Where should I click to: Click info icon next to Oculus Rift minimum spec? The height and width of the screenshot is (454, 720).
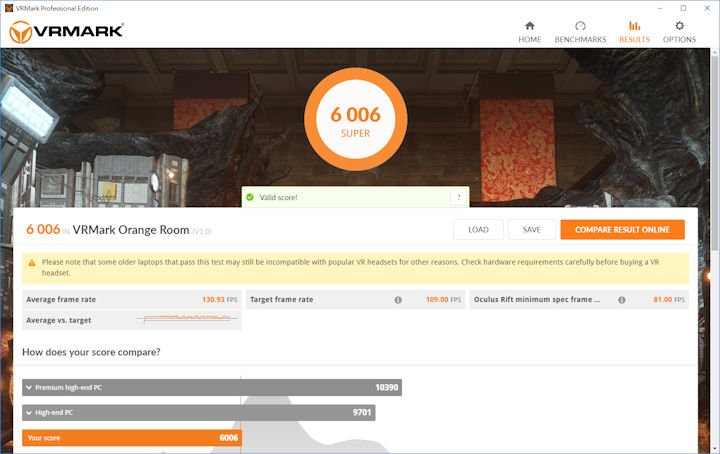tap(621, 300)
